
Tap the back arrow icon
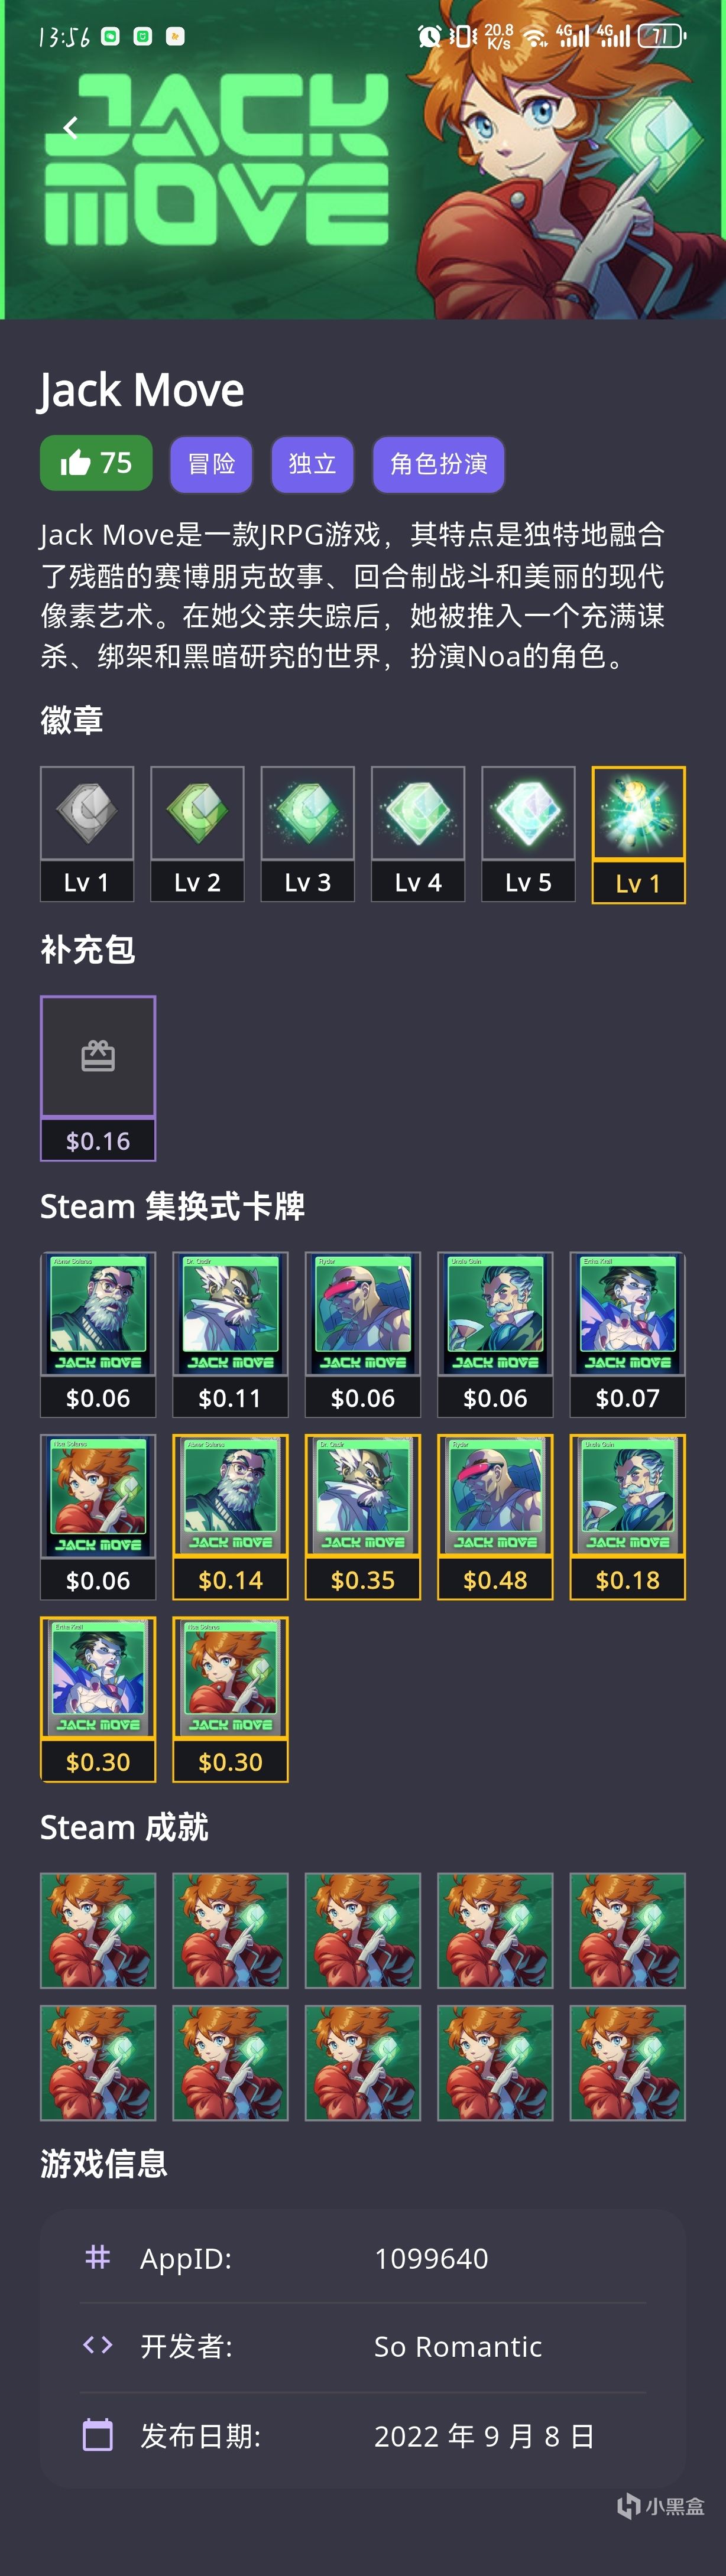70,128
